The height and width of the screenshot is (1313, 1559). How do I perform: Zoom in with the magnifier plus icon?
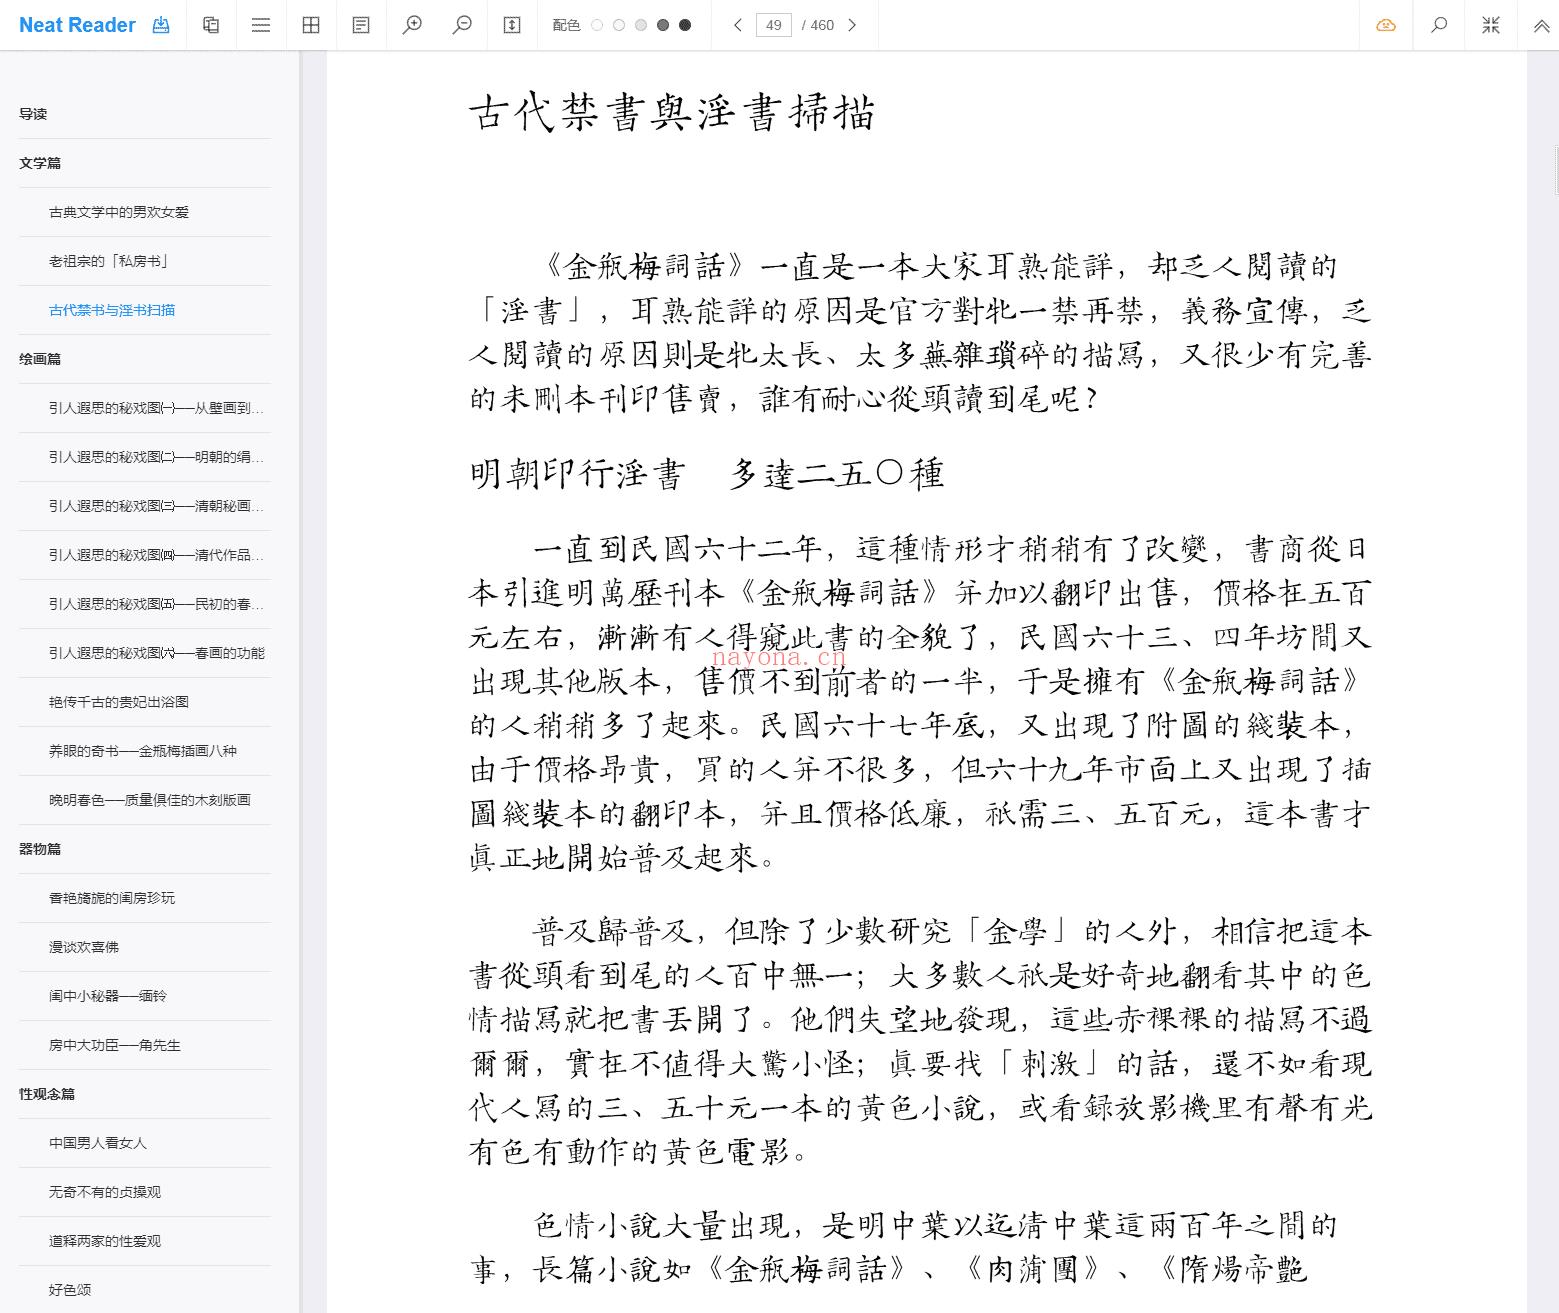click(412, 25)
